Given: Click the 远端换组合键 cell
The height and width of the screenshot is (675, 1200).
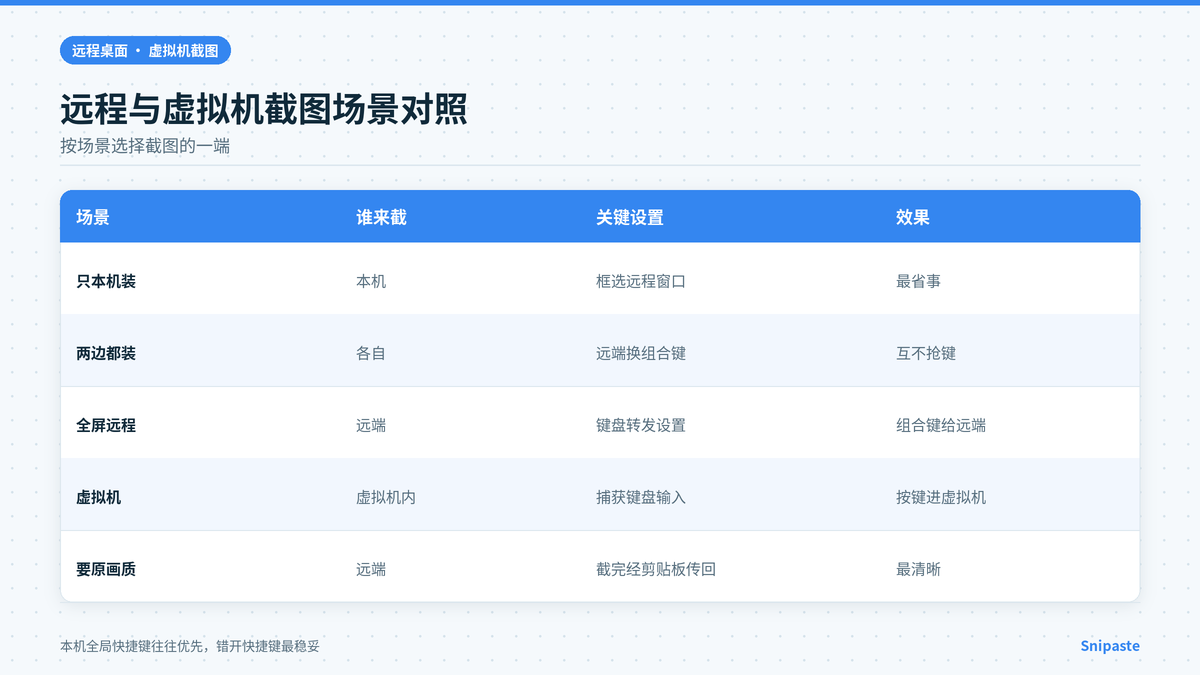Looking at the screenshot, I should coord(641,353).
